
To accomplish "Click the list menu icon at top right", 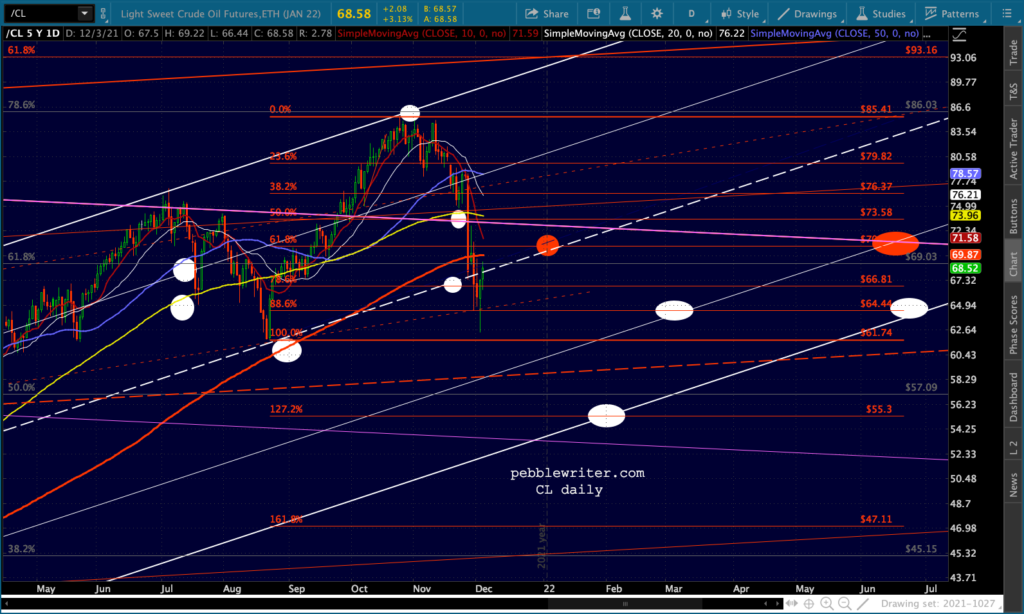I will tap(1007, 13).
